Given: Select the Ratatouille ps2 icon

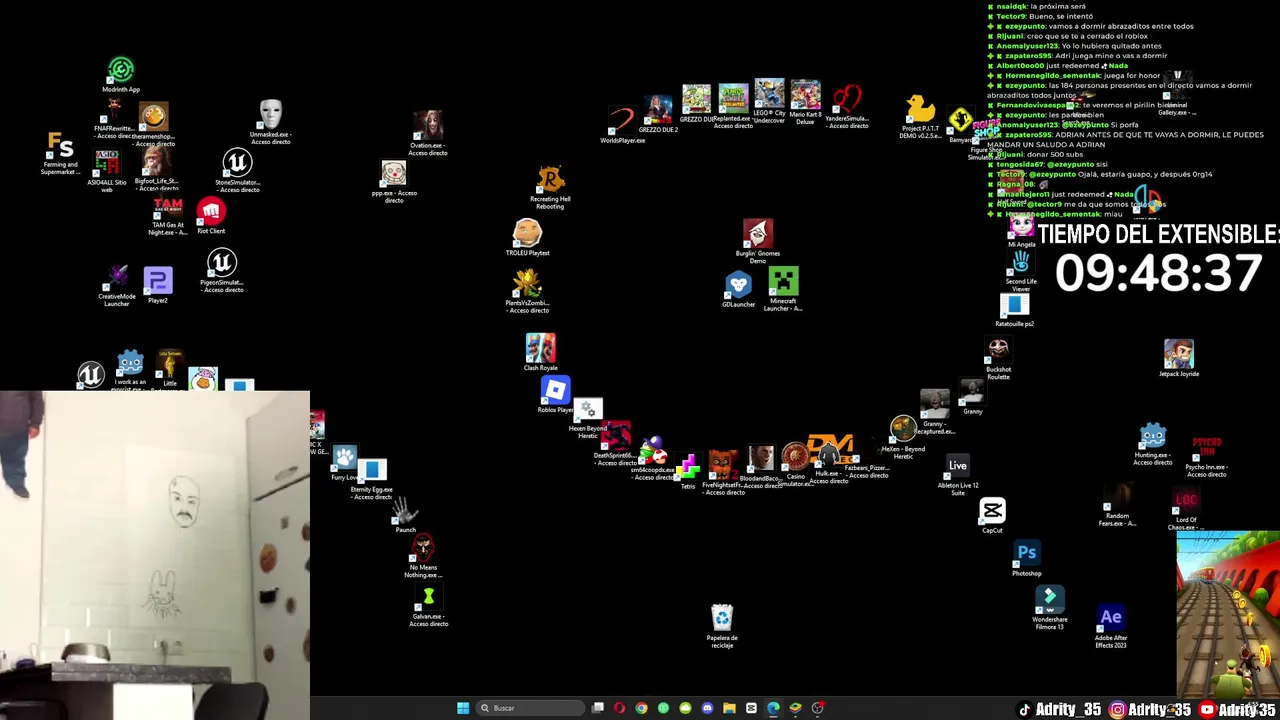Looking at the screenshot, I should (x=1015, y=310).
